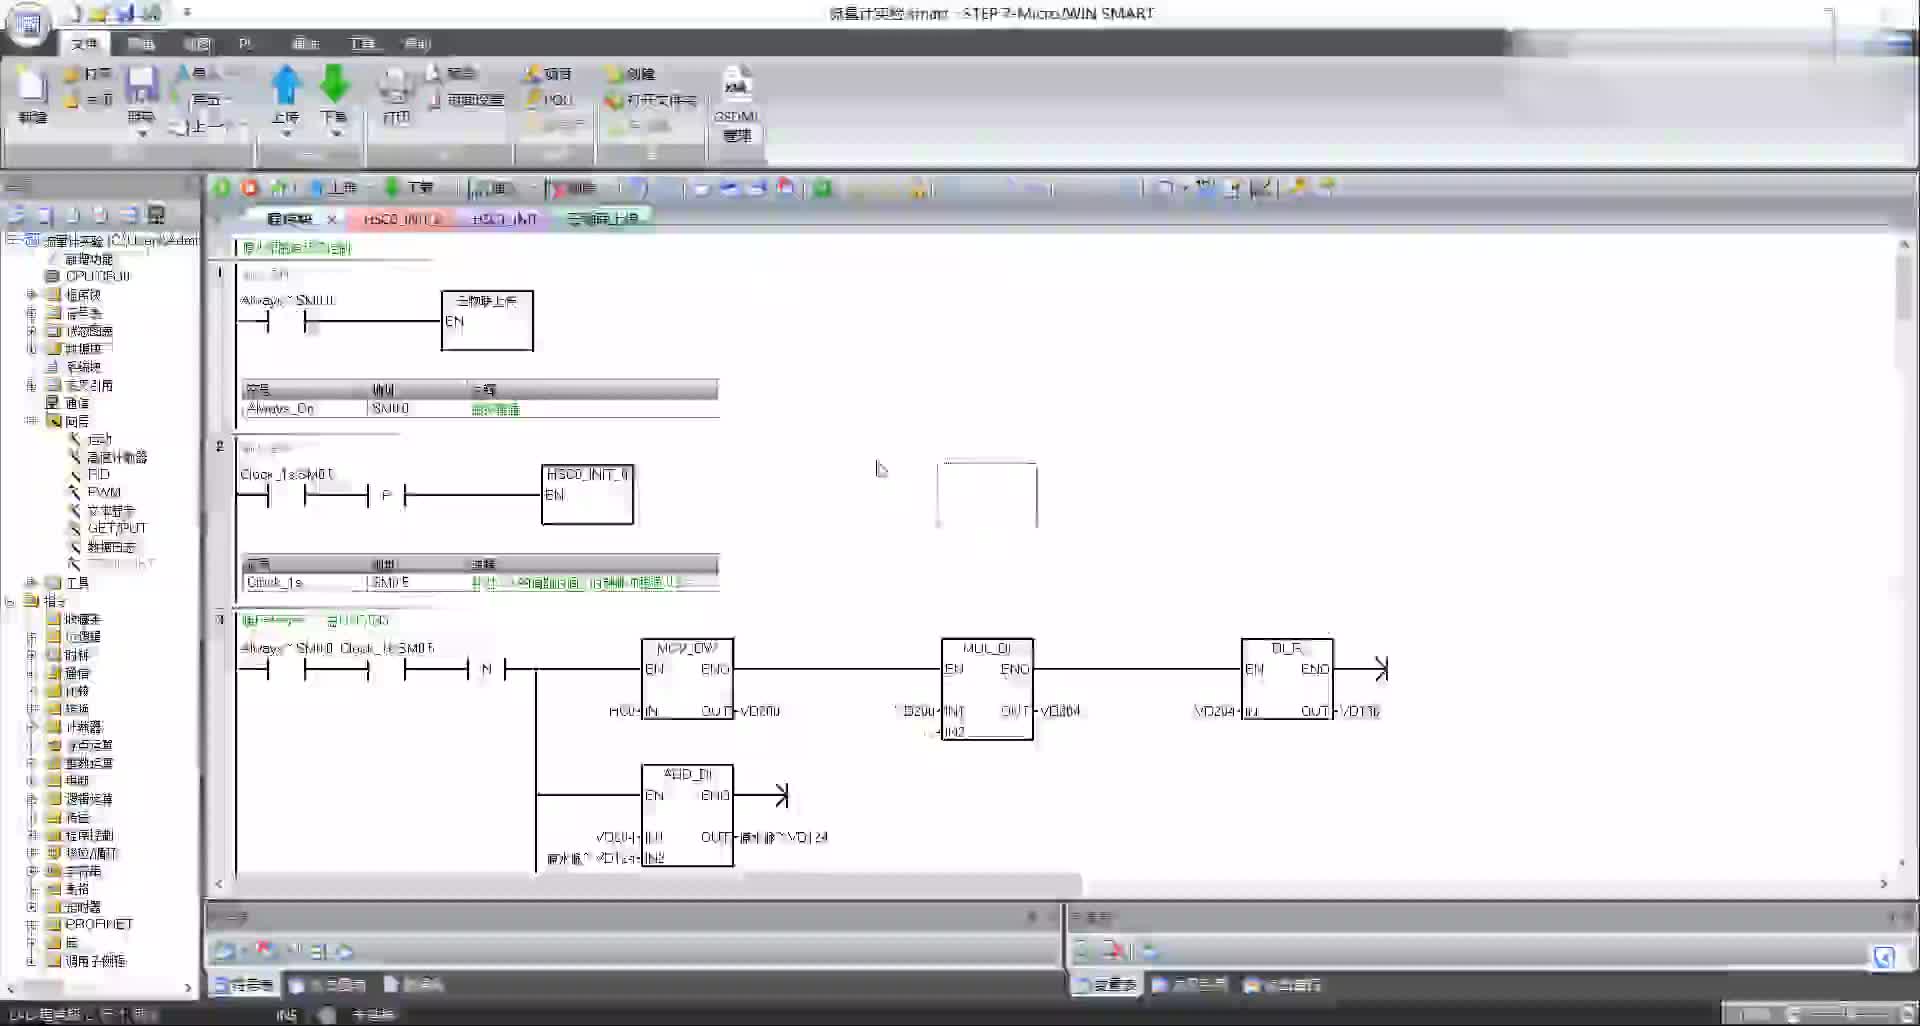
Task: Switch to the 工具 ribbon tab
Action: [x=362, y=44]
